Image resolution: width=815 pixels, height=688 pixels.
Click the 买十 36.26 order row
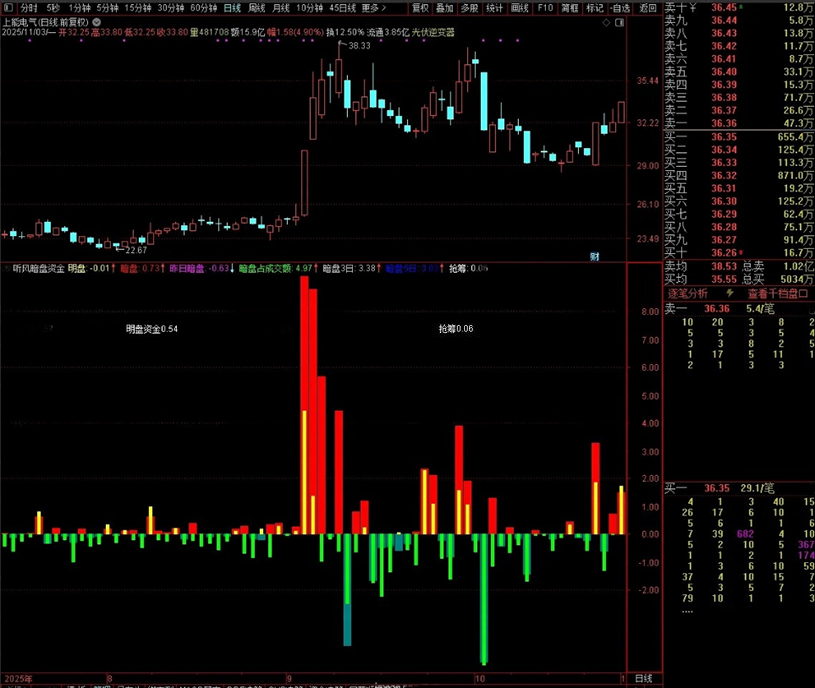pos(739,253)
